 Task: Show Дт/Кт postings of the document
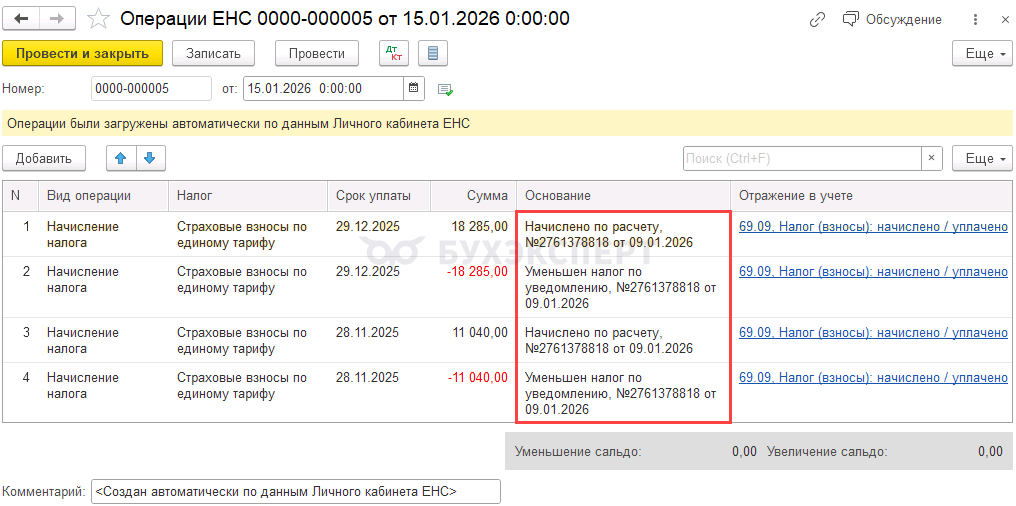(393, 53)
